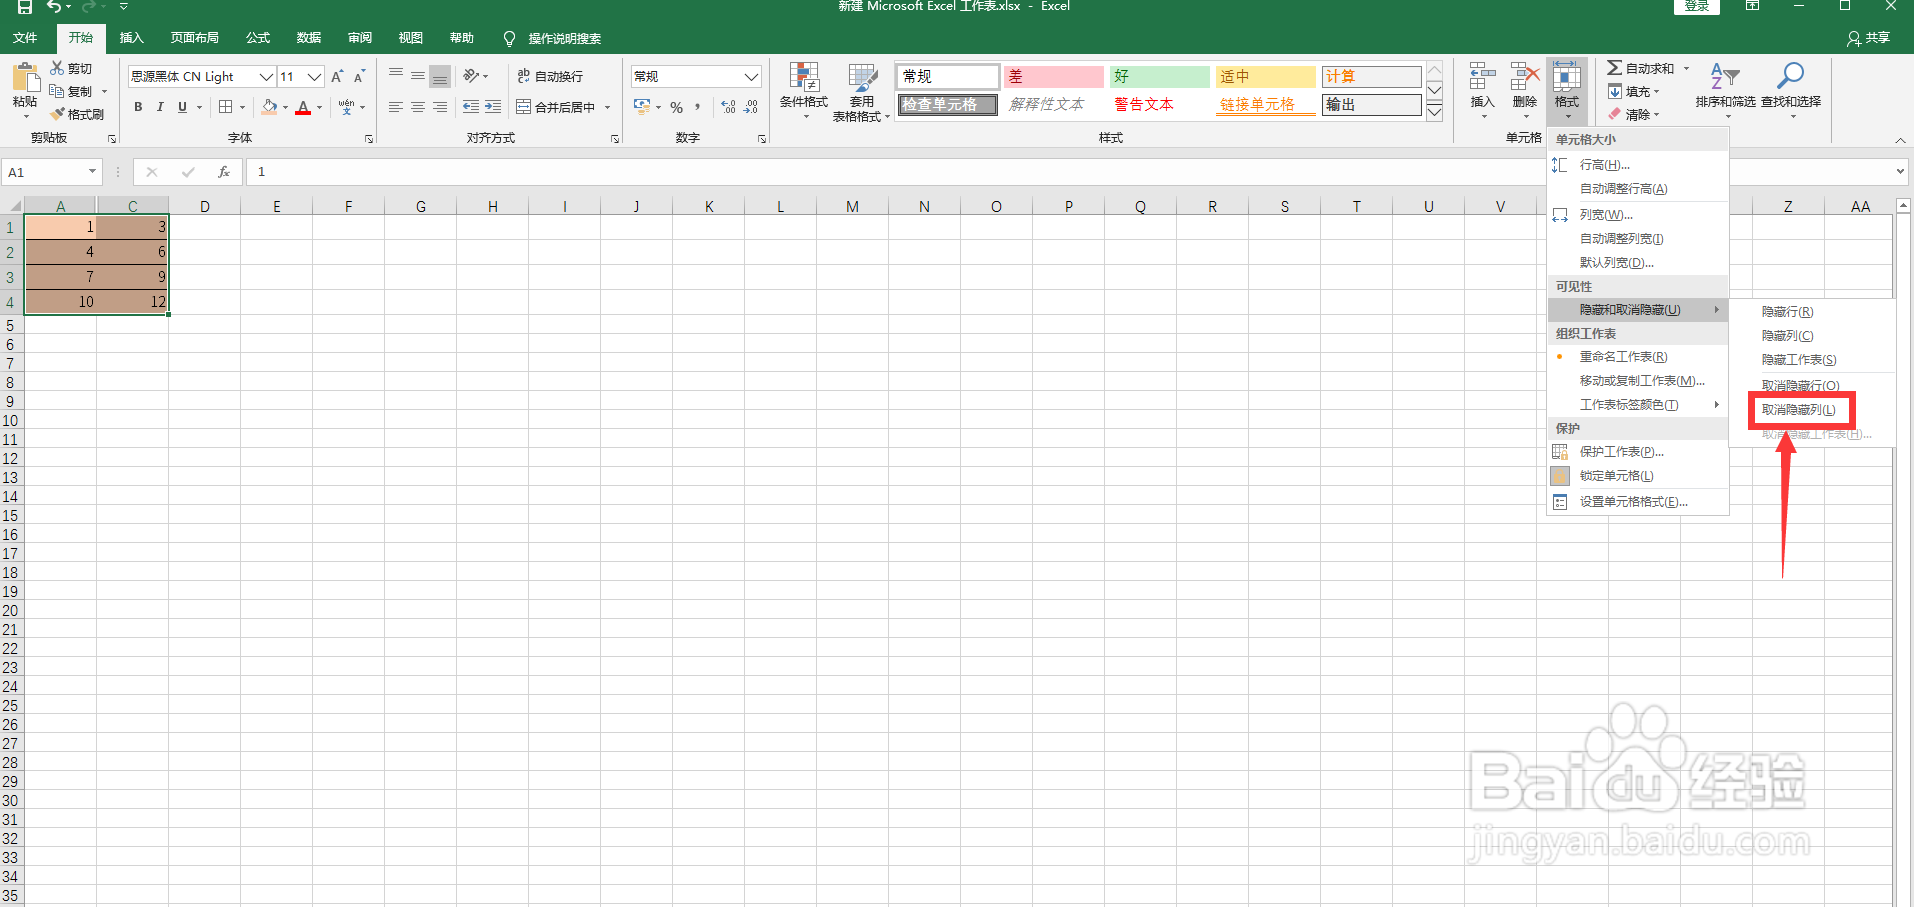Toggle Wrap Text option

(550, 77)
